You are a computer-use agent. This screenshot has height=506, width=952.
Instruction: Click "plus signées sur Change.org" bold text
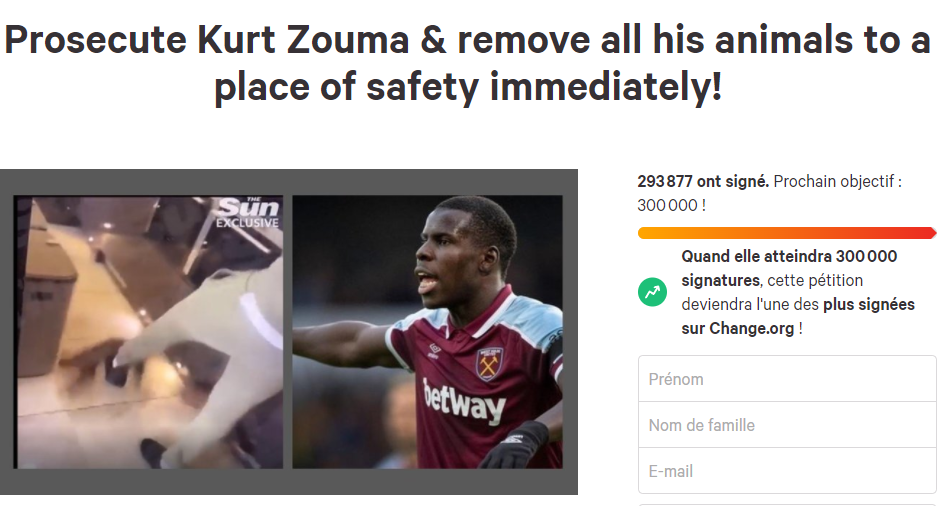pyautogui.click(x=798, y=316)
